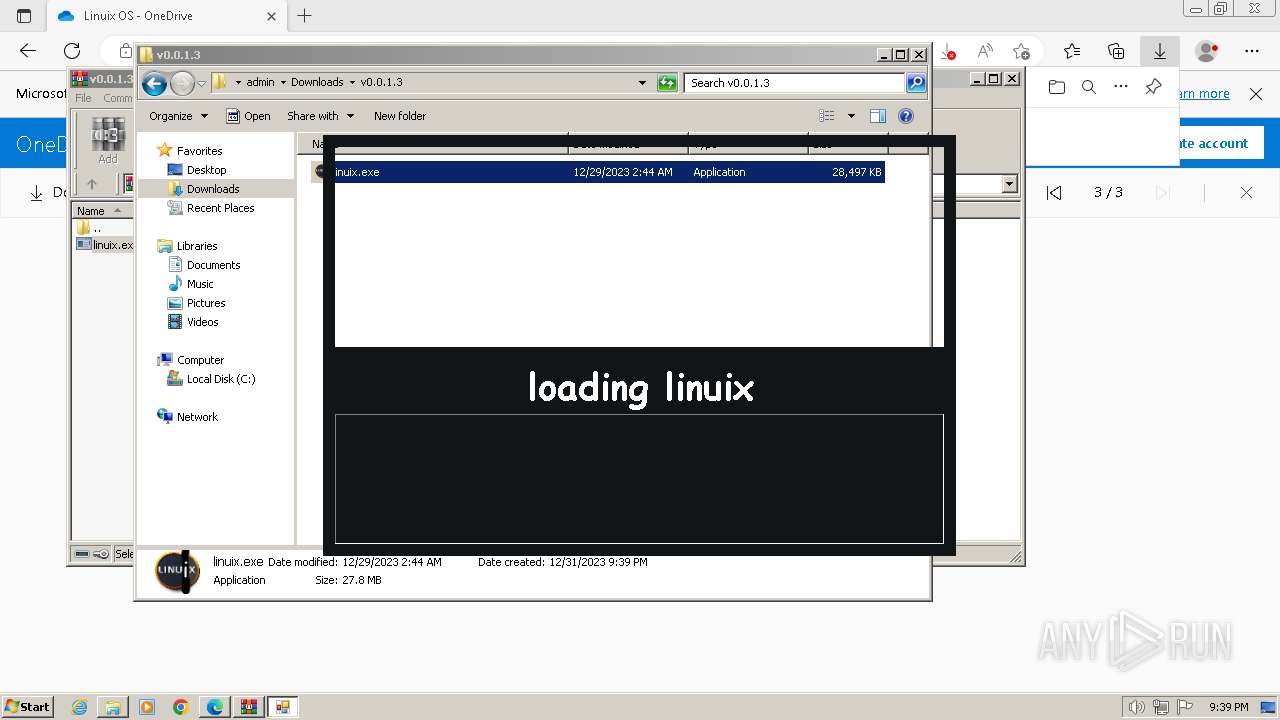
Task: Click Explorer forward navigation arrow
Action: coord(182,83)
